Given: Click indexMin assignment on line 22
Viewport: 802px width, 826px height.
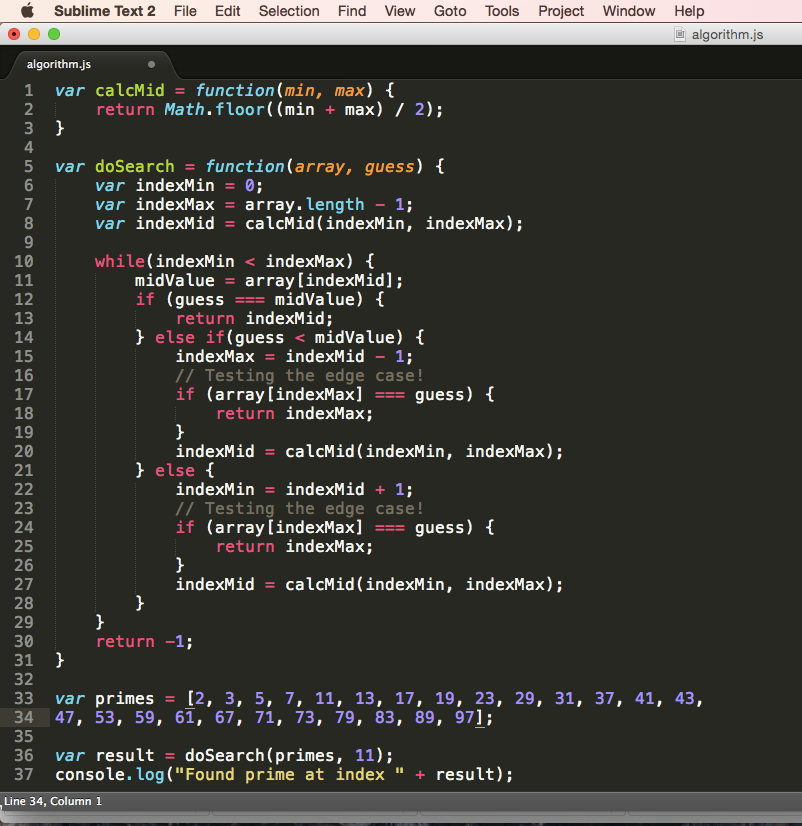Looking at the screenshot, I should [294, 489].
